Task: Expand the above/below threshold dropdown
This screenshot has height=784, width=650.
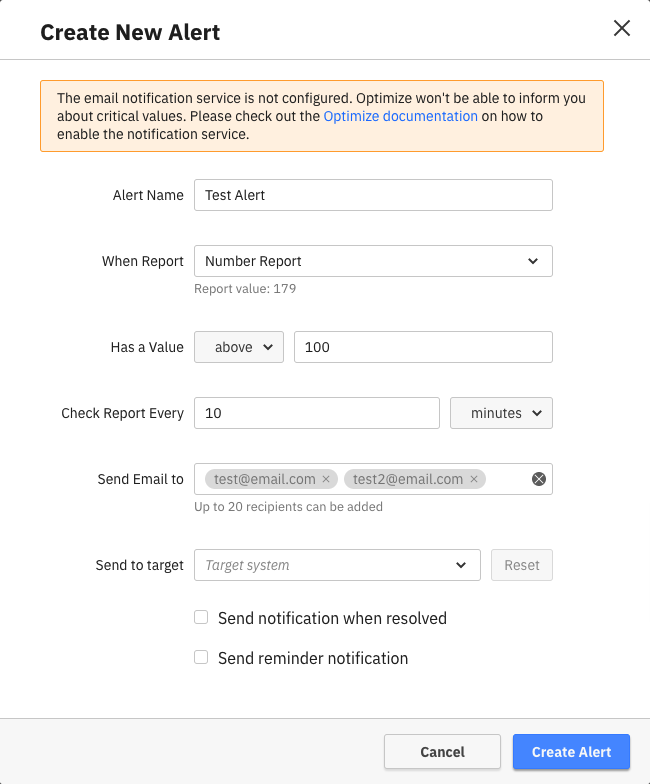Action: pyautogui.click(x=239, y=347)
